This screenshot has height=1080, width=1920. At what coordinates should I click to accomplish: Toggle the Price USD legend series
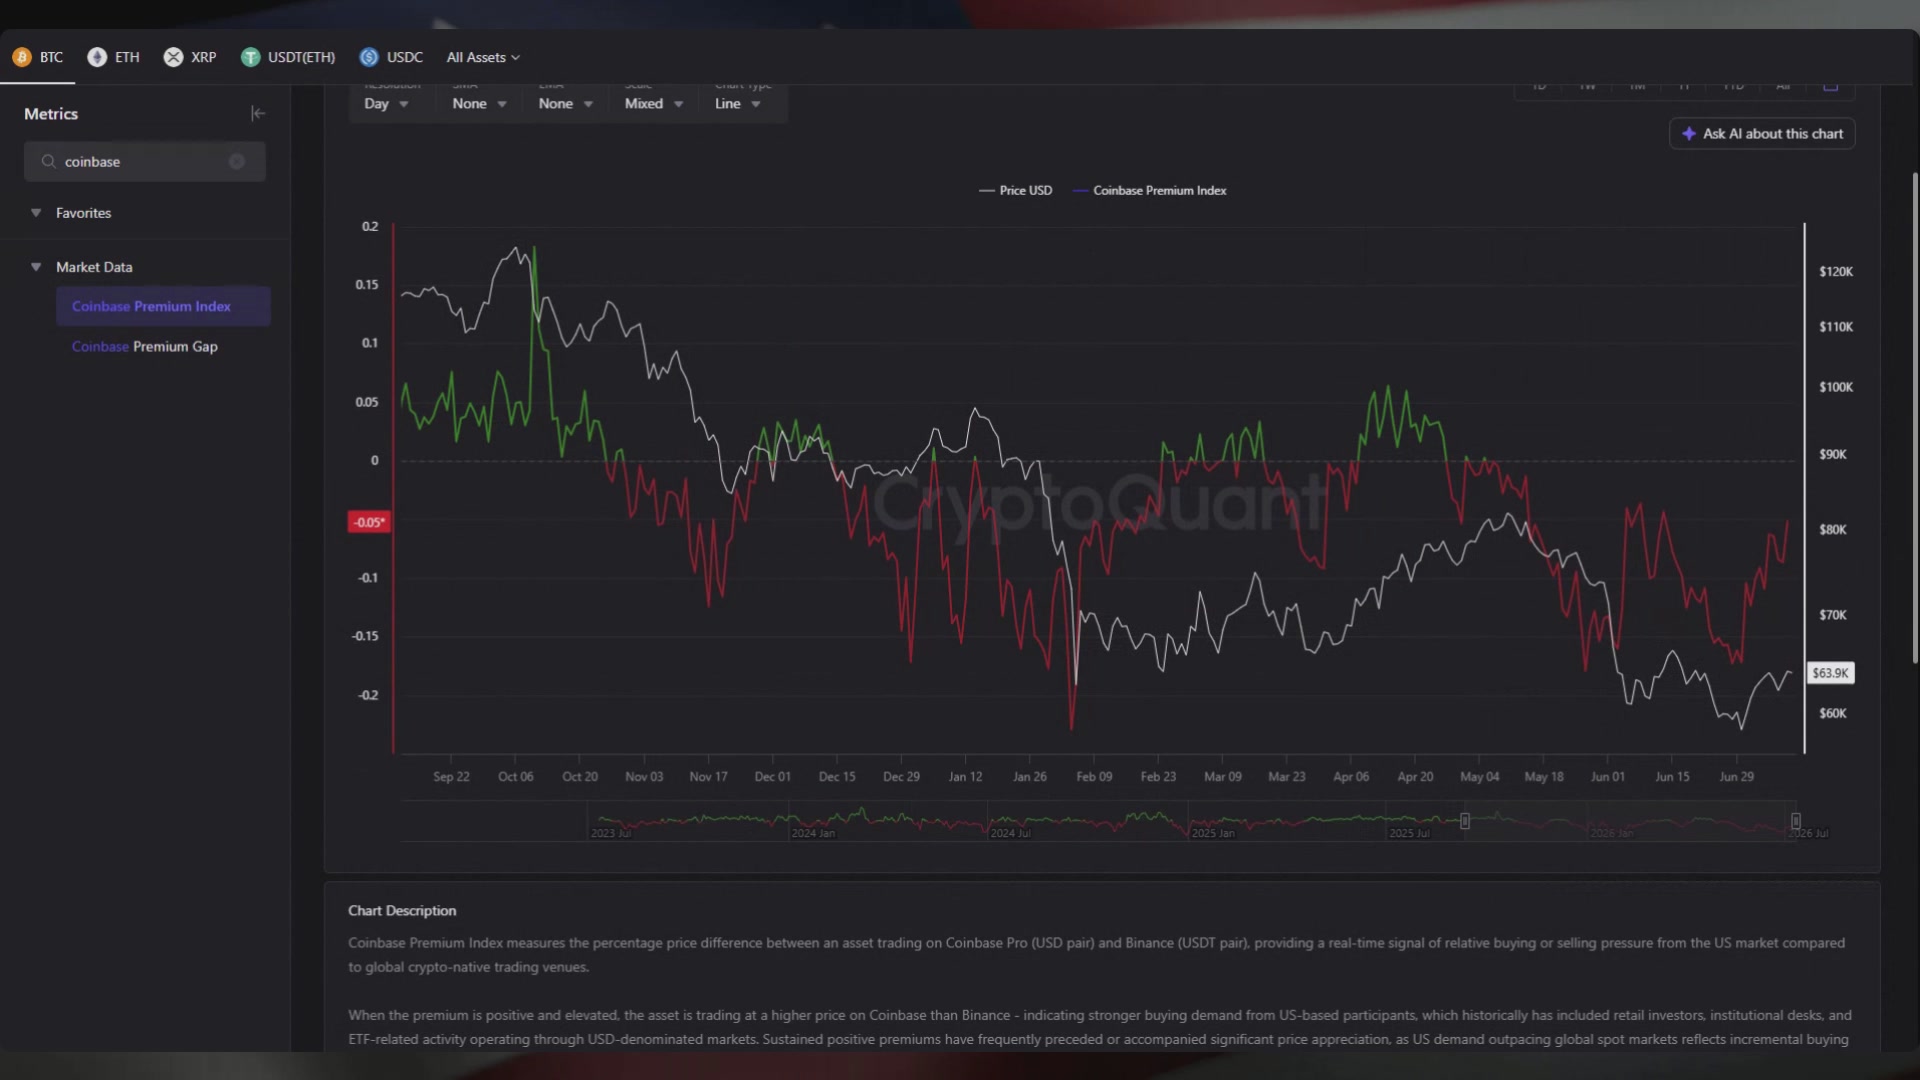pyautogui.click(x=1015, y=190)
